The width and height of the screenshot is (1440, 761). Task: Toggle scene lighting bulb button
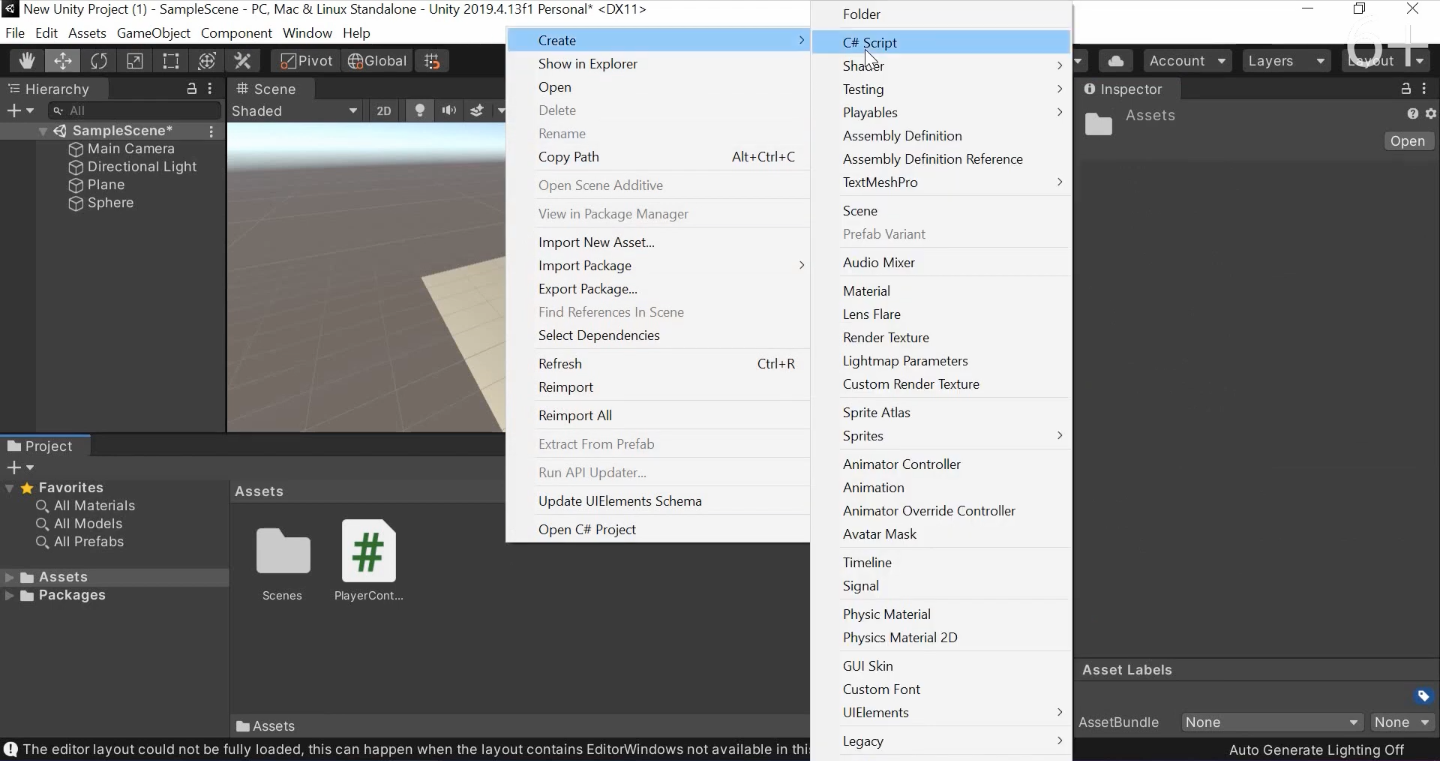coord(420,111)
